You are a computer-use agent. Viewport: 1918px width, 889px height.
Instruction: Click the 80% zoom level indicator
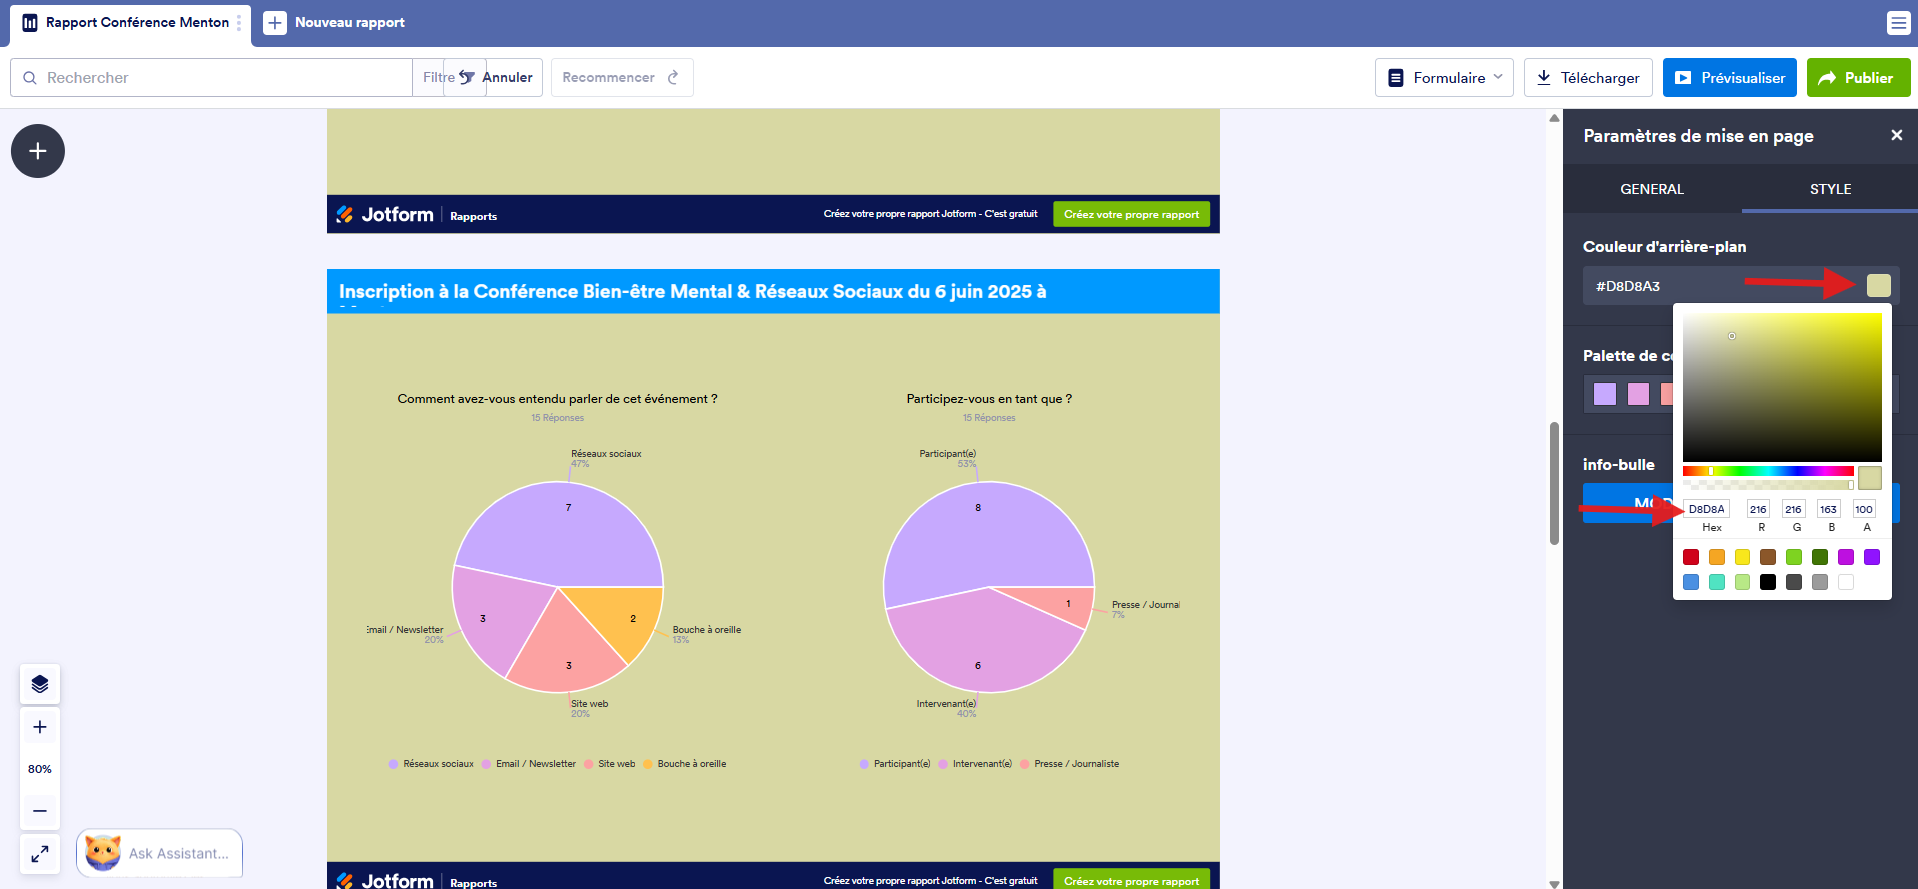pos(40,769)
